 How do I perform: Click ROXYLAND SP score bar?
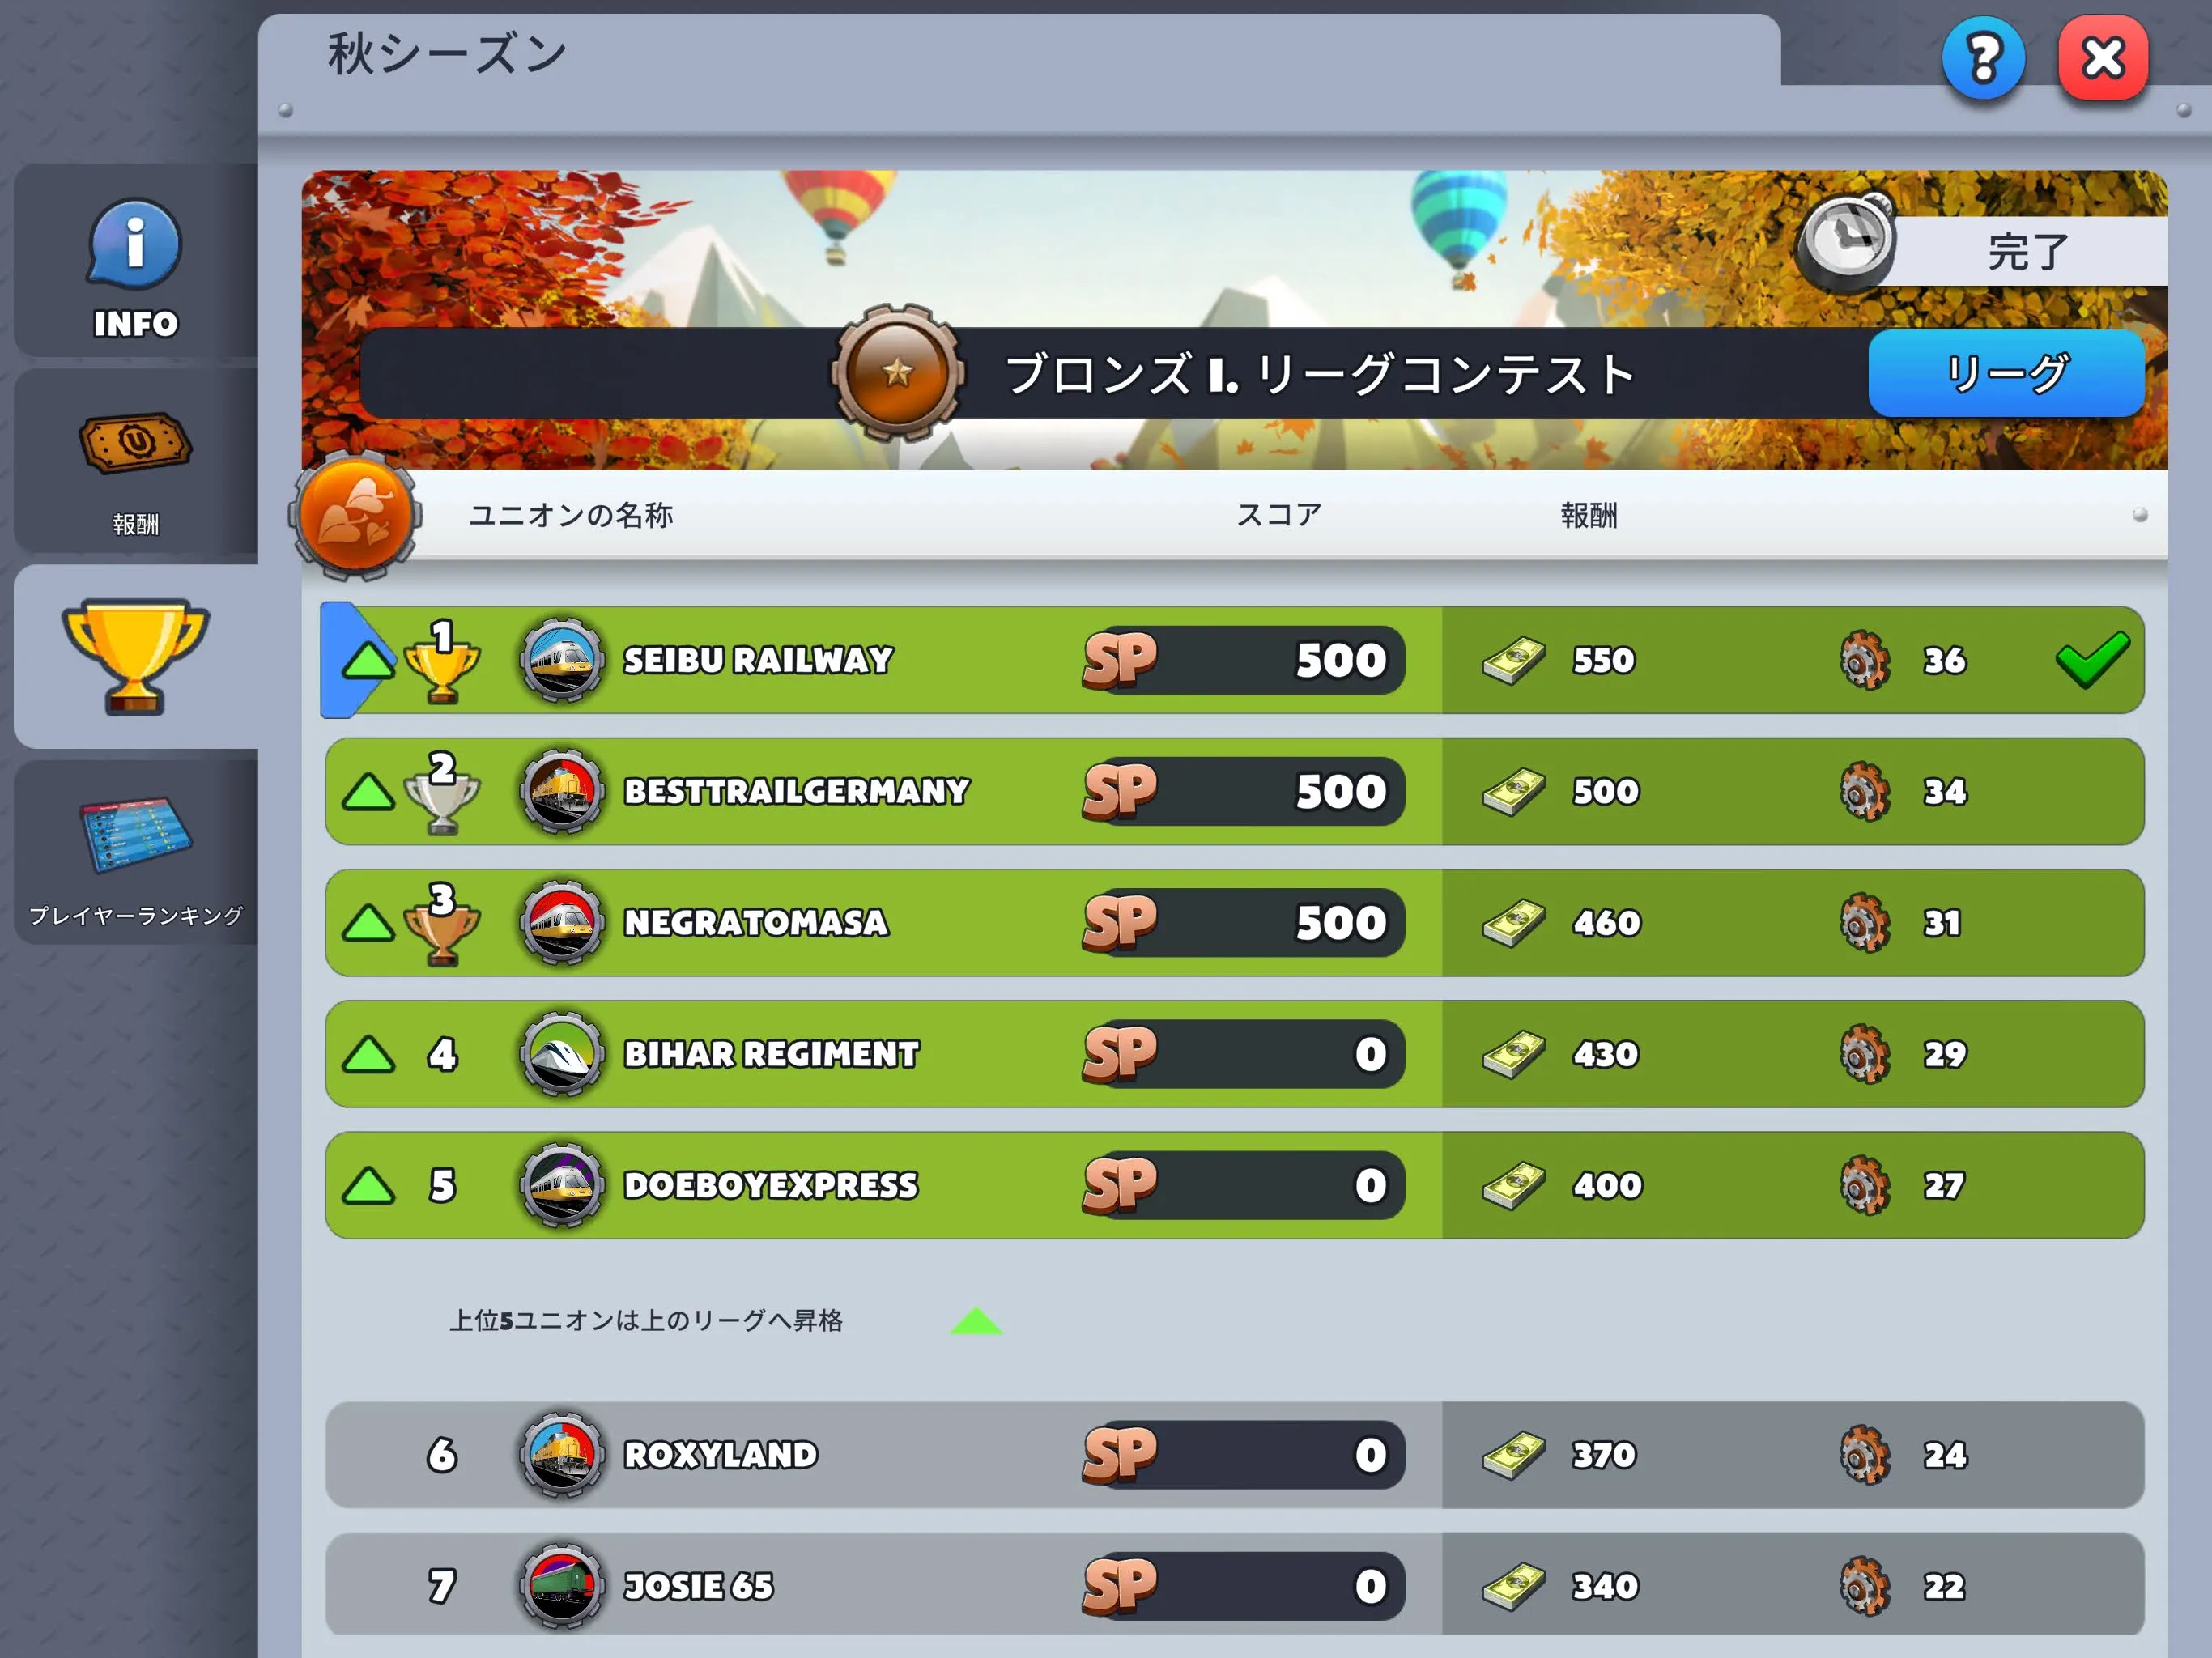pyautogui.click(x=1243, y=1455)
